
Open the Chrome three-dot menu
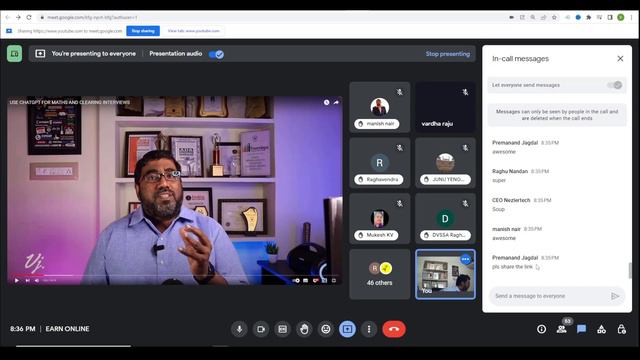click(x=631, y=18)
